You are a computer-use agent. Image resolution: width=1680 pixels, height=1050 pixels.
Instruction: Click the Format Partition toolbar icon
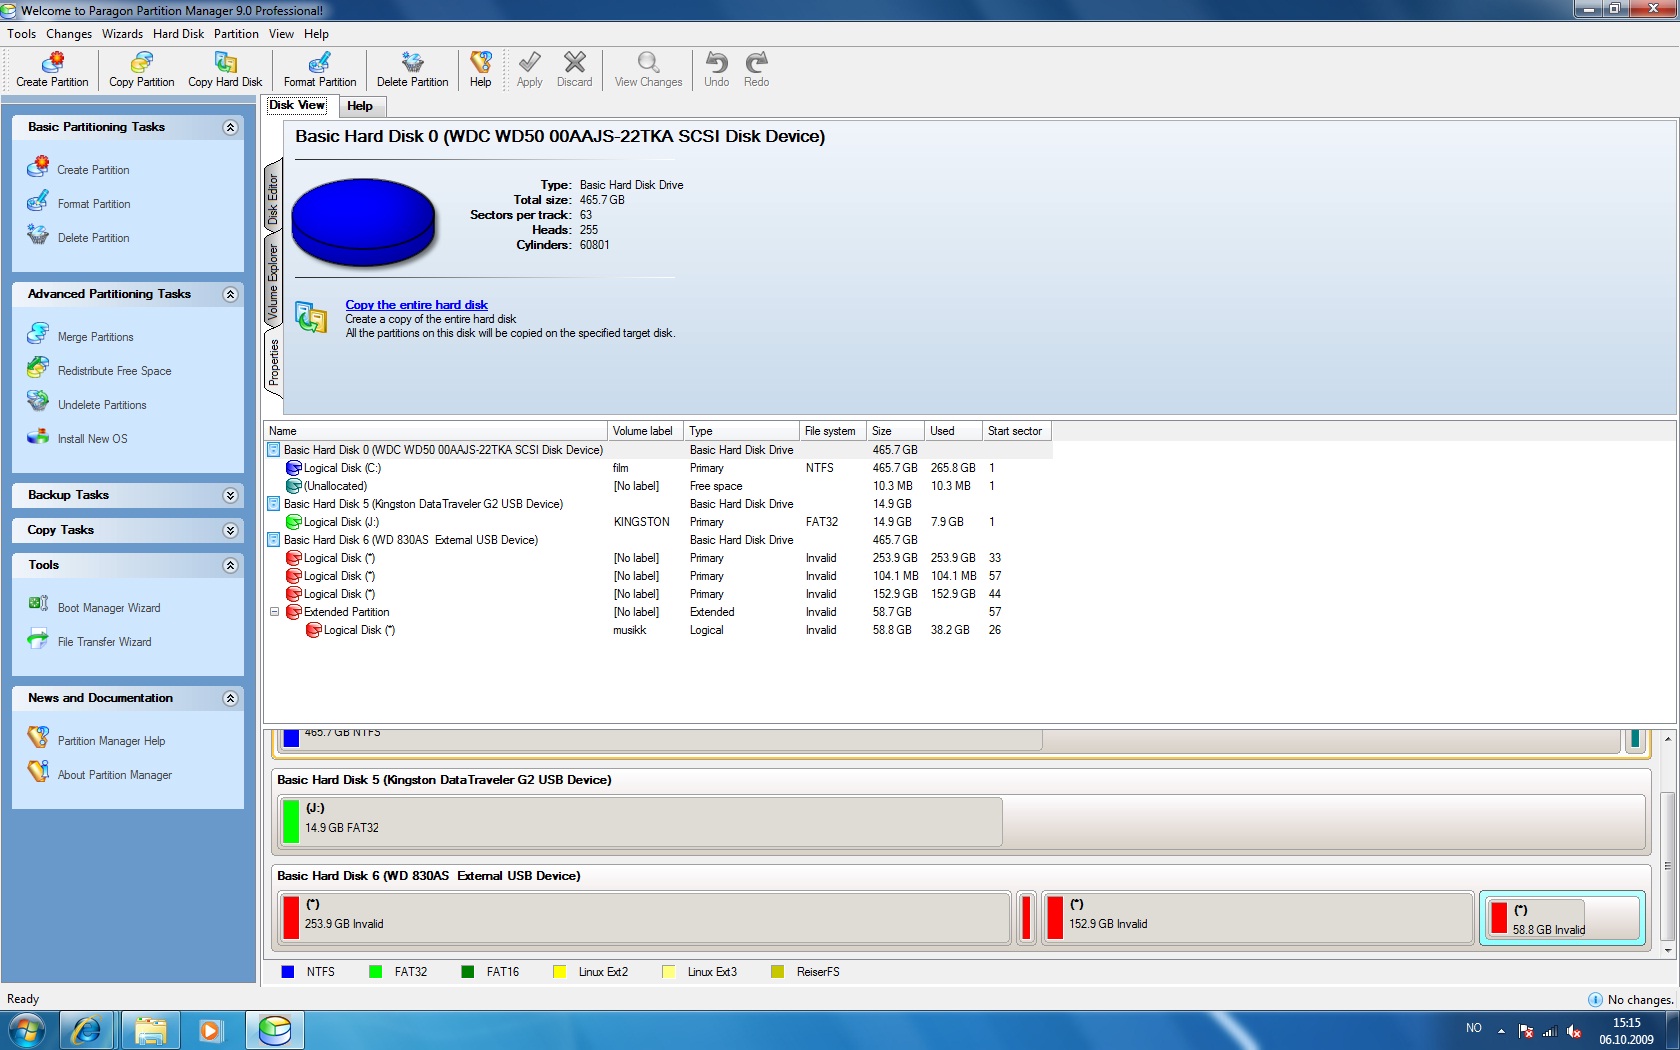(320, 69)
